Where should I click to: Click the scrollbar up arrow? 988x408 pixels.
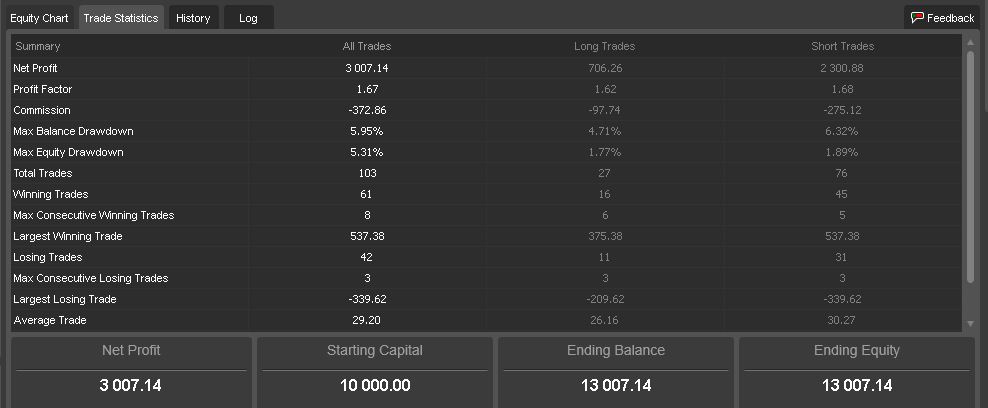[x=970, y=43]
